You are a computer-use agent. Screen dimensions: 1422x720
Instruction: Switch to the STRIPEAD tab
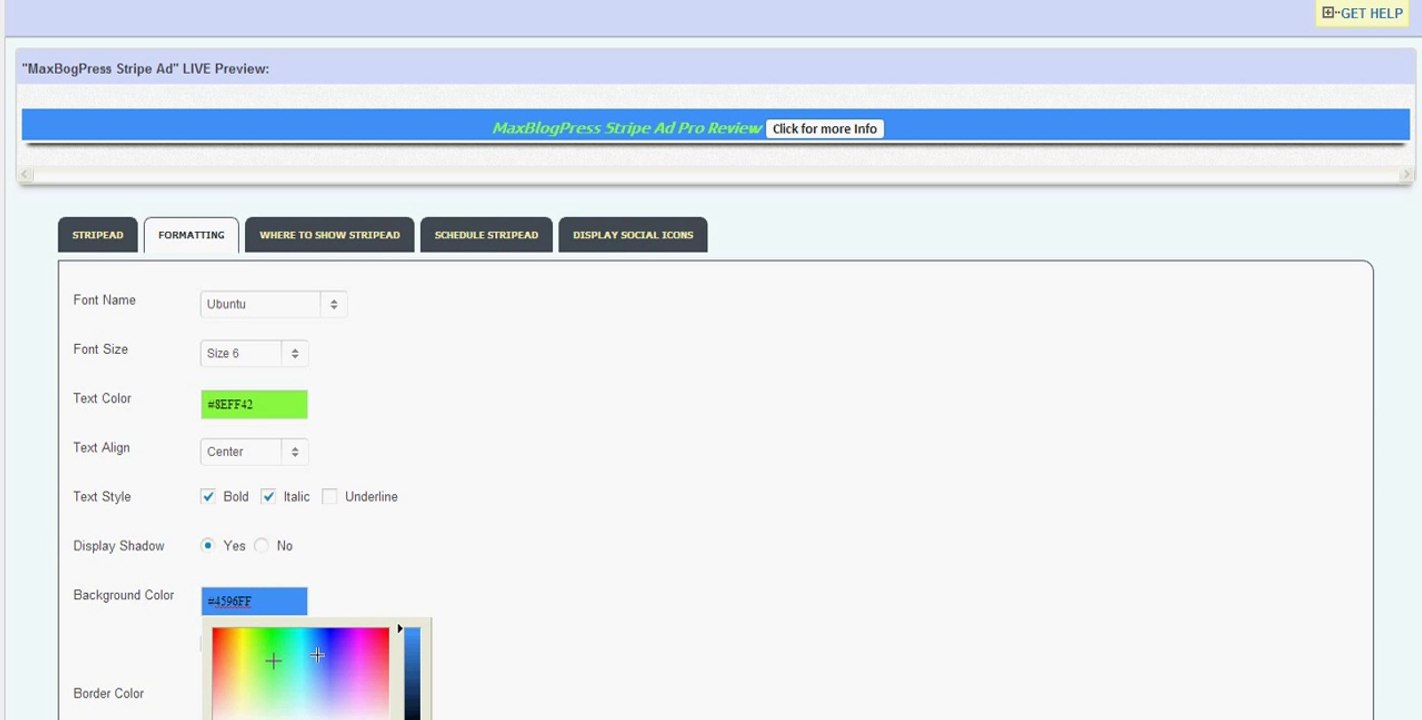[98, 235]
